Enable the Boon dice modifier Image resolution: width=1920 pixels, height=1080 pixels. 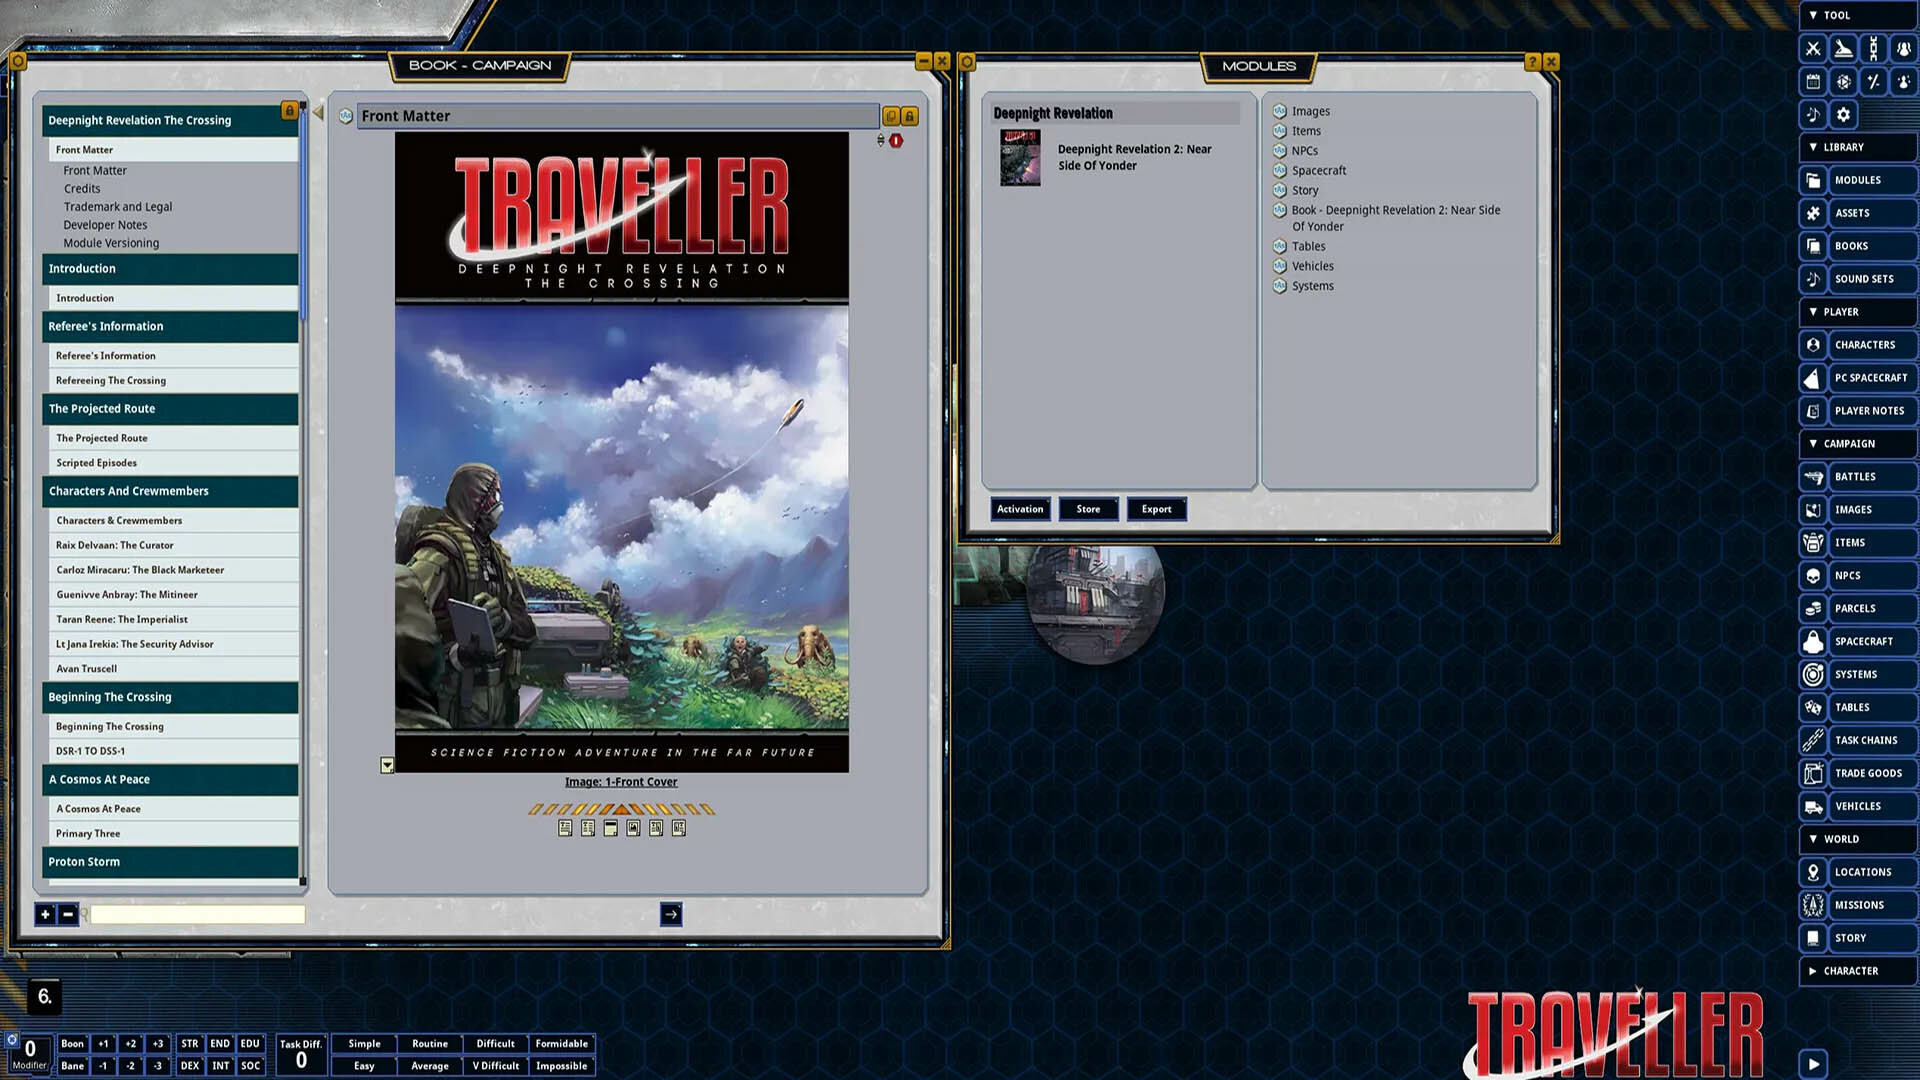click(x=72, y=1043)
